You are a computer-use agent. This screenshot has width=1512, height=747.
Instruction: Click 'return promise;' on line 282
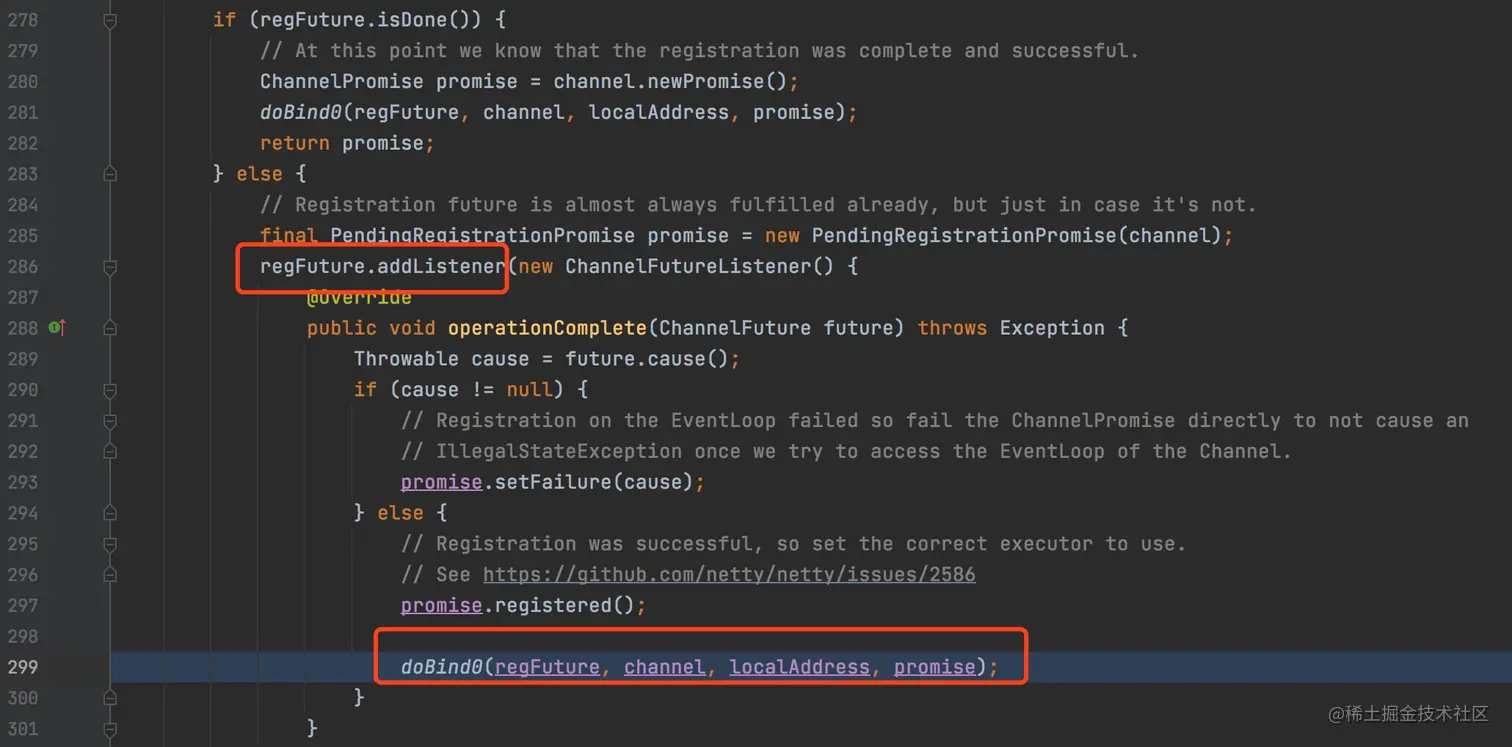click(x=347, y=143)
